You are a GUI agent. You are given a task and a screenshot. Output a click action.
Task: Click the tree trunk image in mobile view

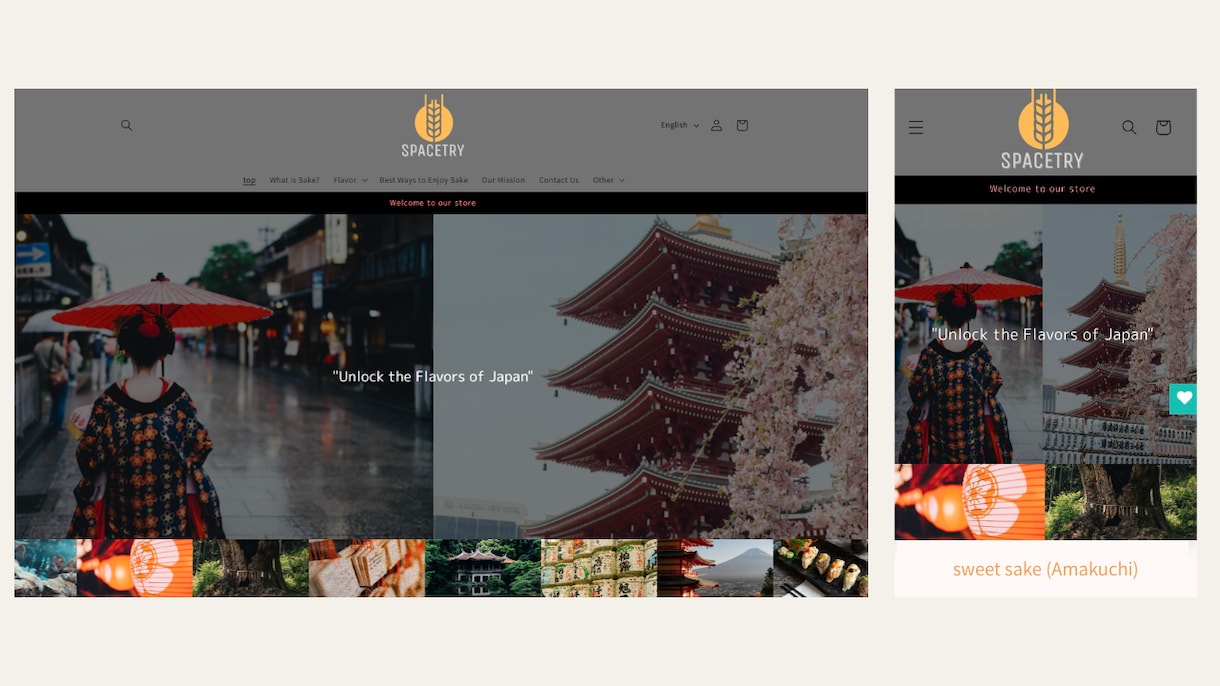[1121, 502]
